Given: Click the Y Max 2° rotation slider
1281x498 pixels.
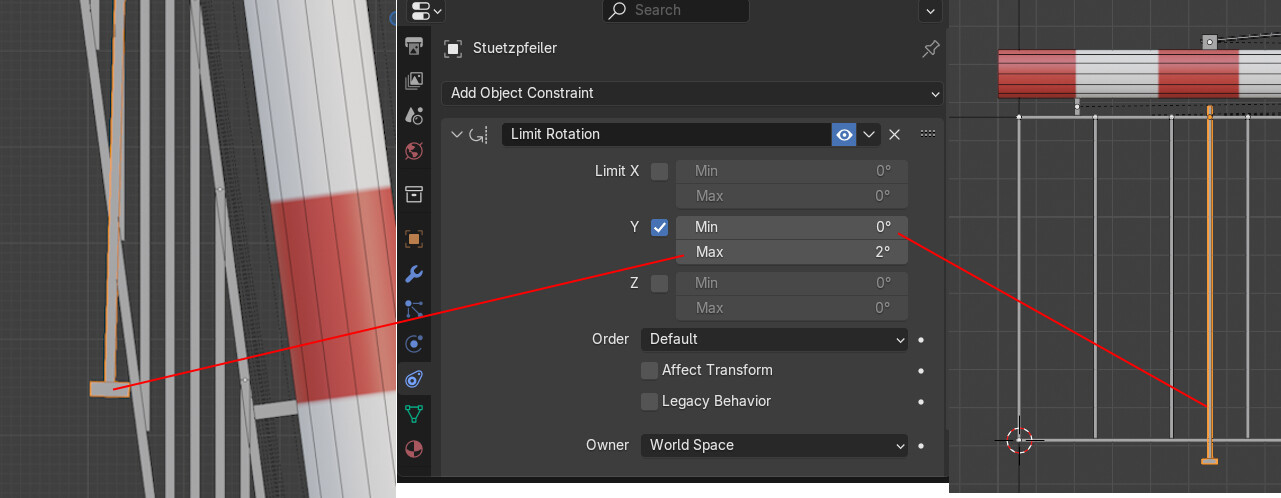Looking at the screenshot, I should (792, 252).
